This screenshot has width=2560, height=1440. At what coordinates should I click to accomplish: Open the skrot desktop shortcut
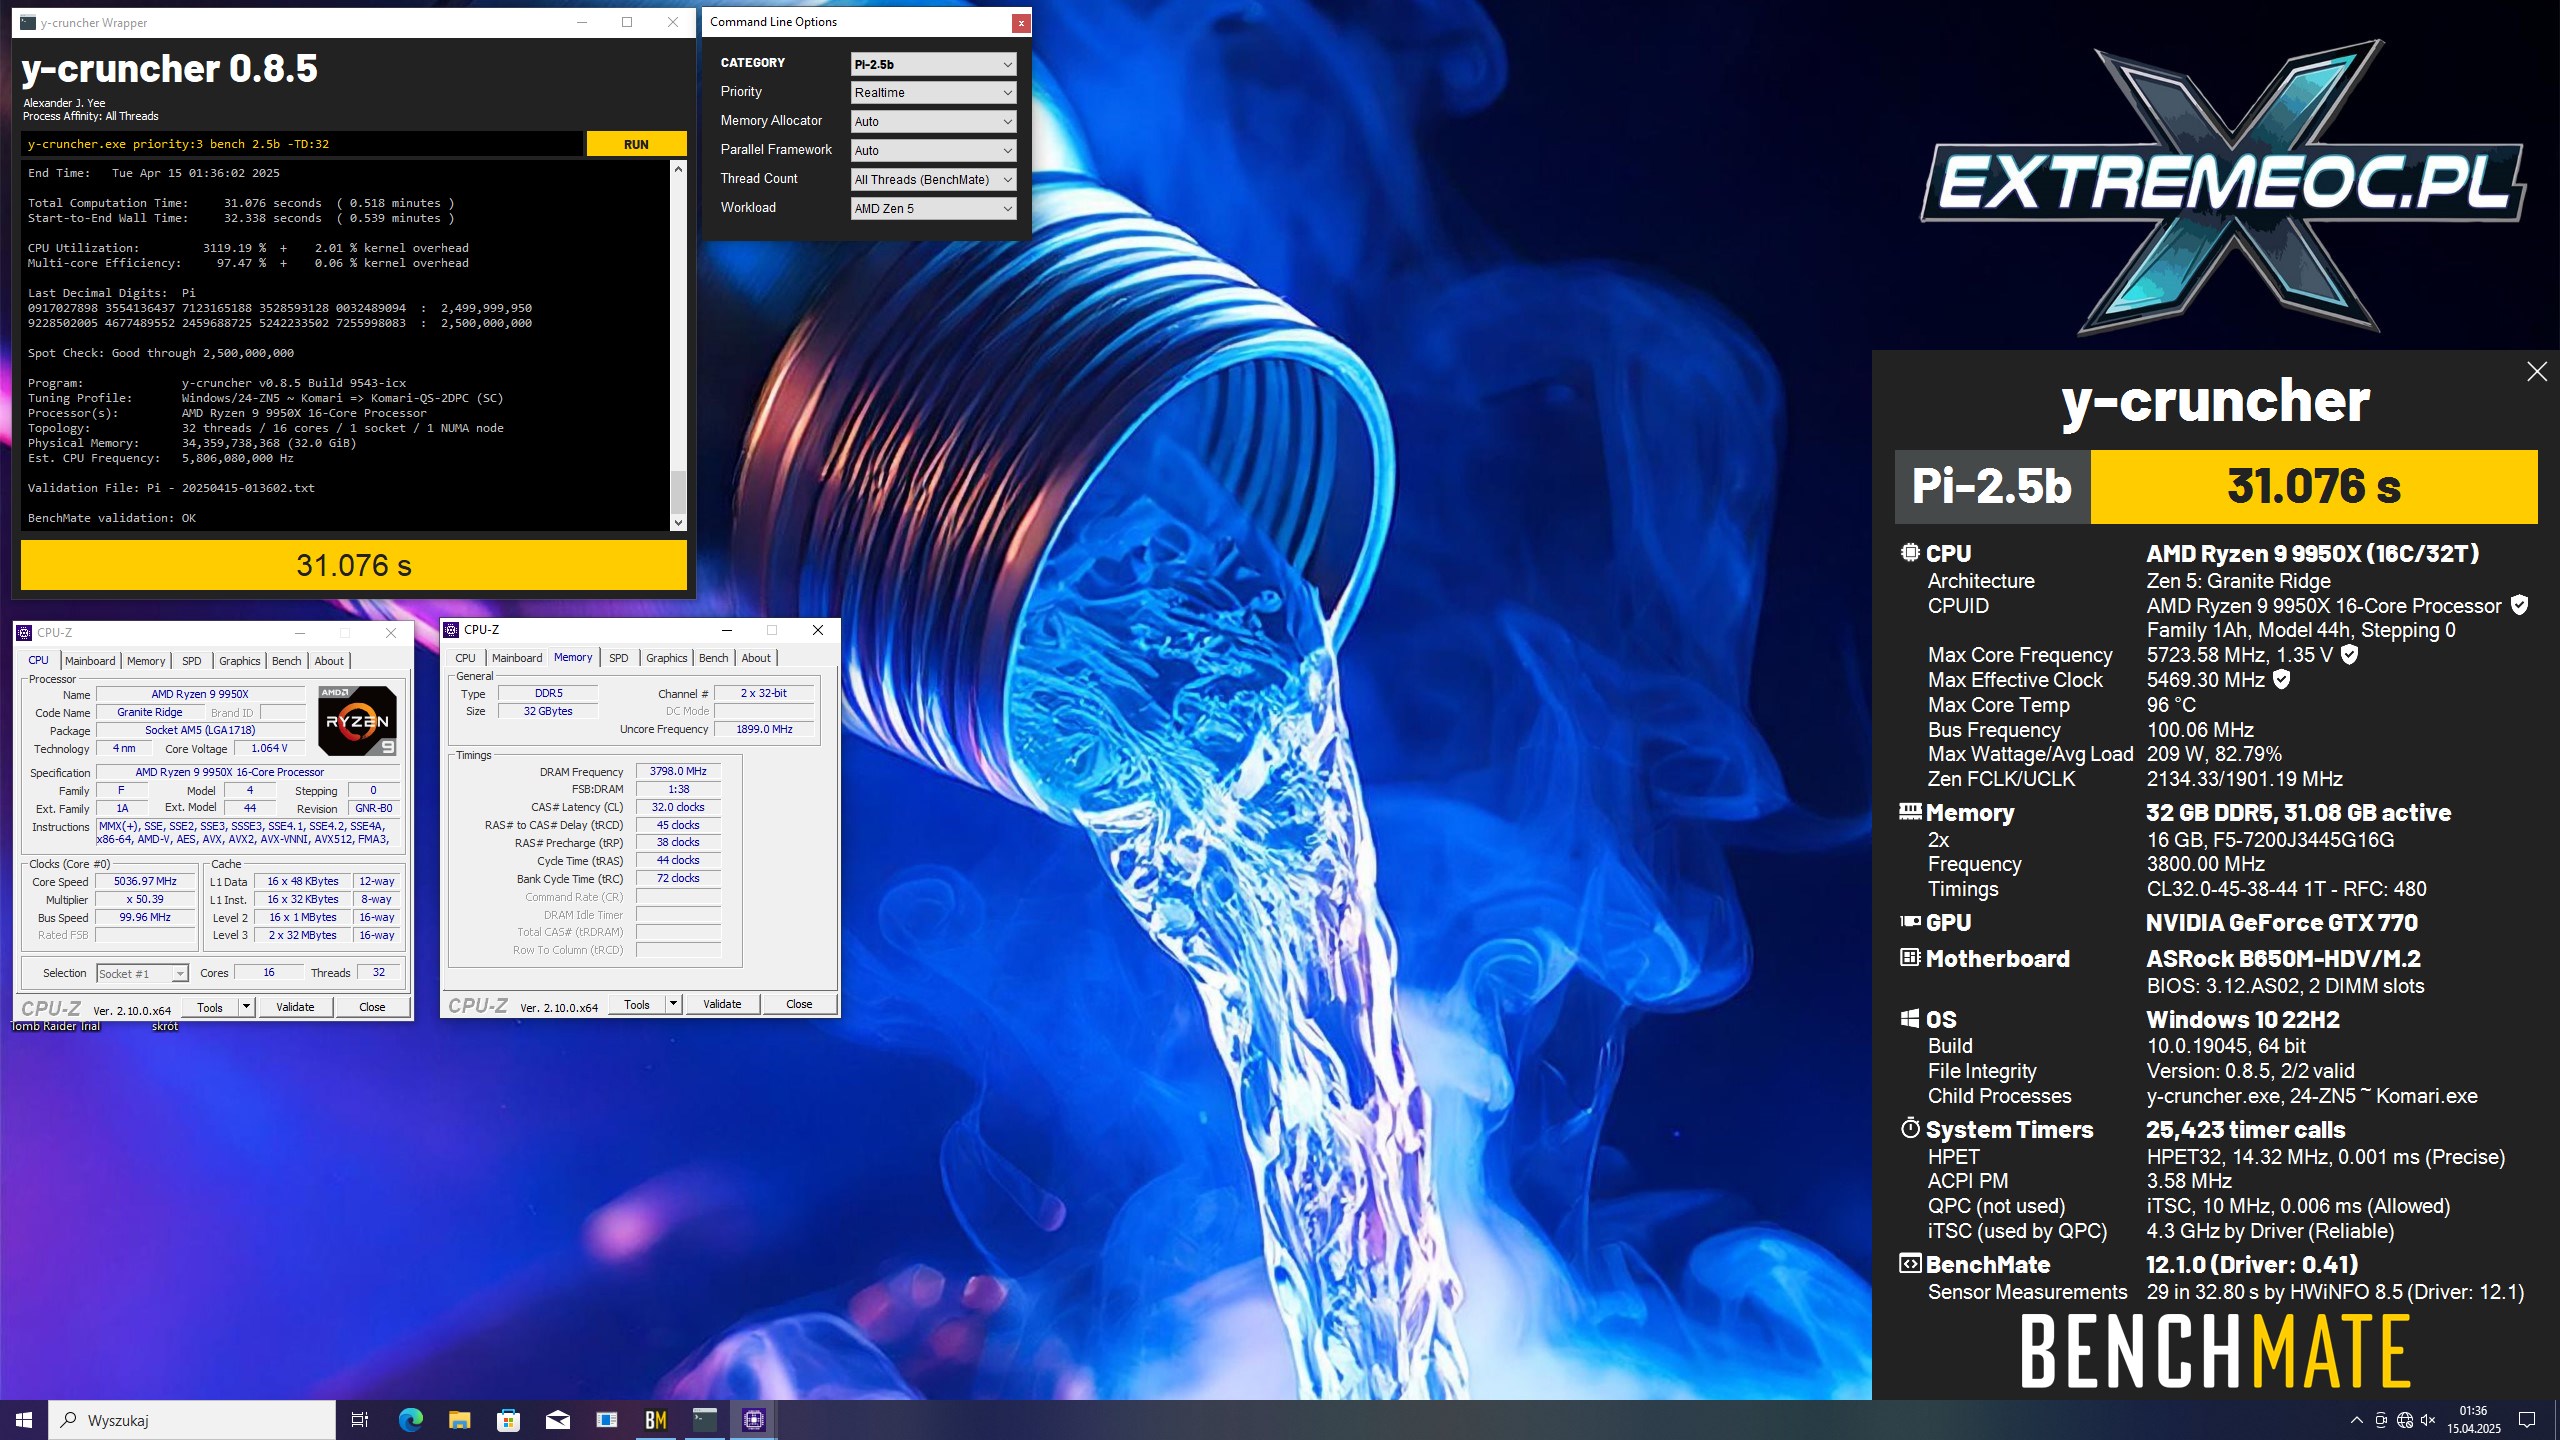pos(165,1026)
